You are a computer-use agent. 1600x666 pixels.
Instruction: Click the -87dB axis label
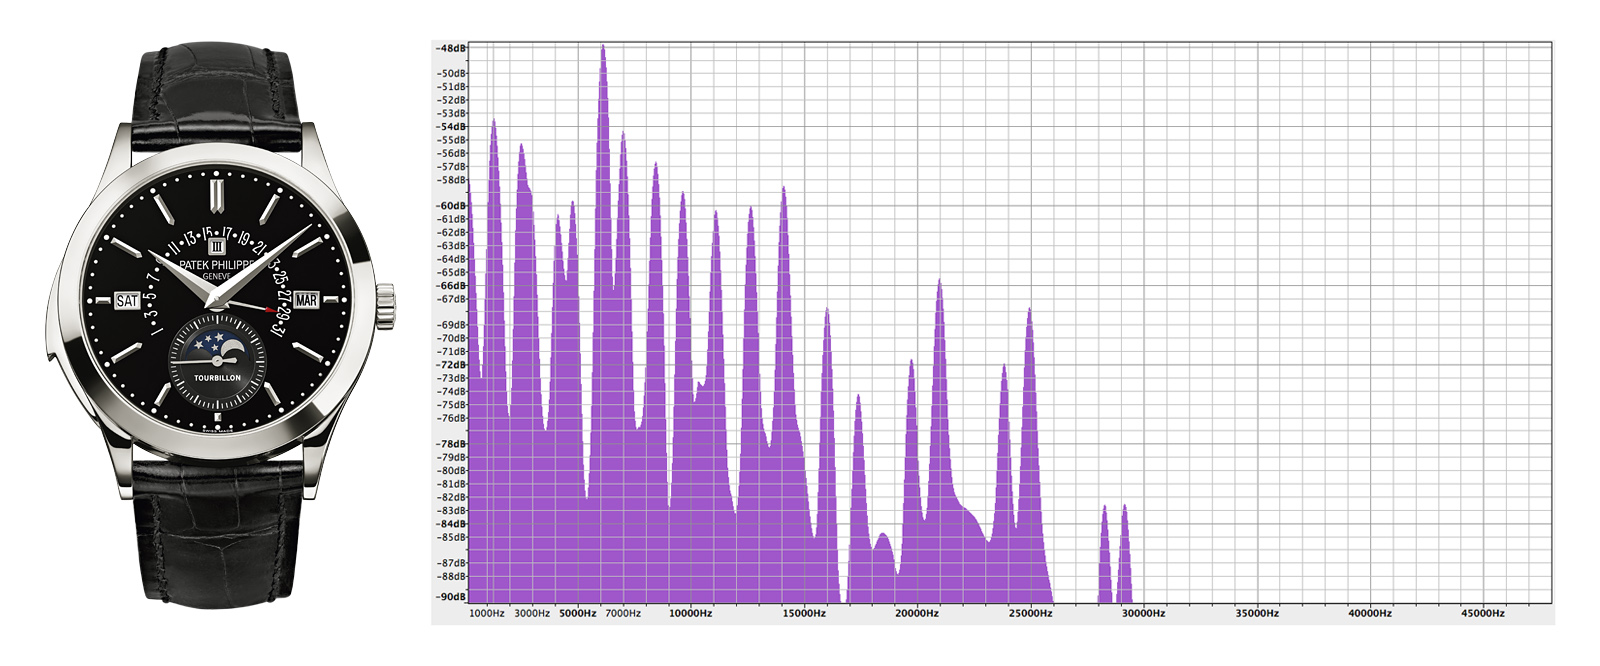click(x=452, y=563)
